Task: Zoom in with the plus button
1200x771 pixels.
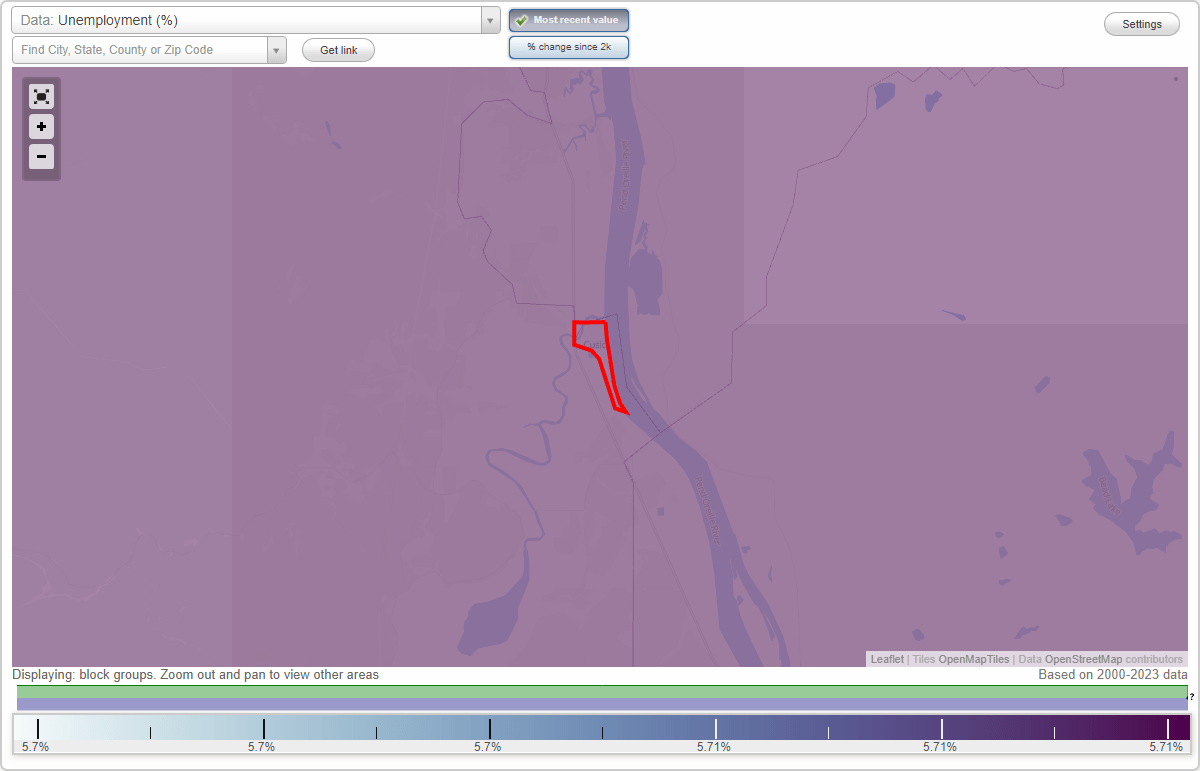Action: point(41,127)
